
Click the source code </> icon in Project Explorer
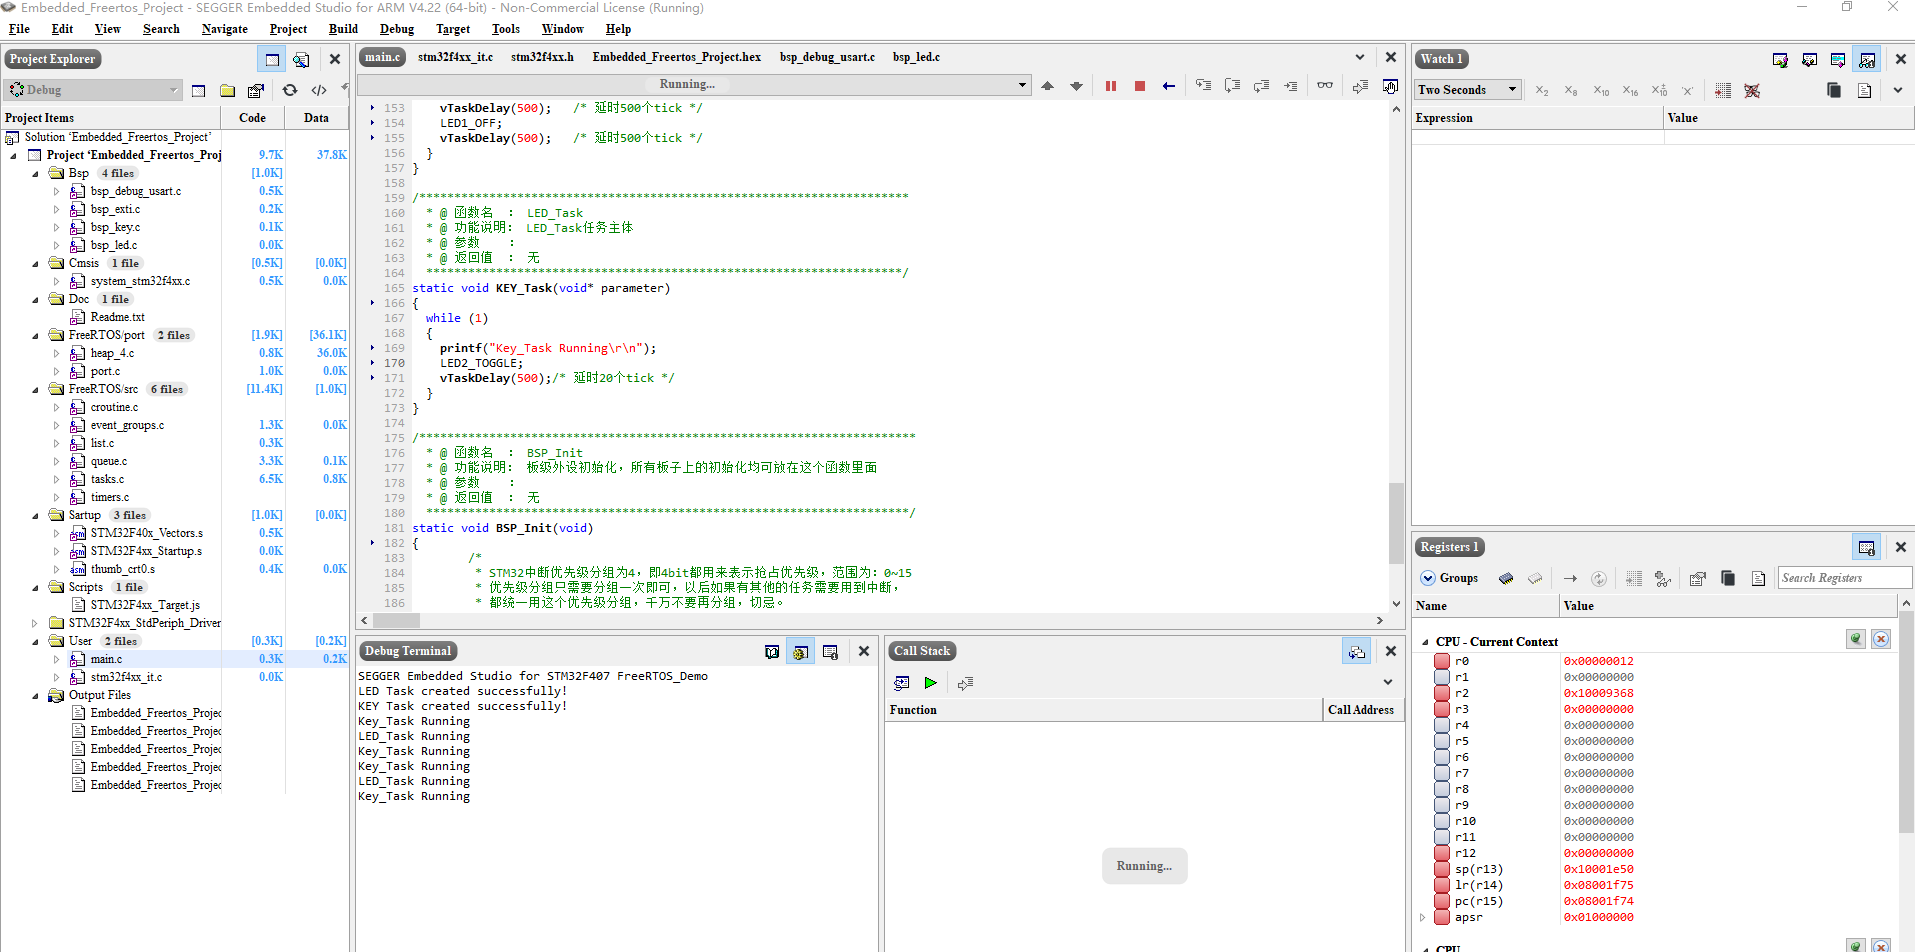point(319,90)
